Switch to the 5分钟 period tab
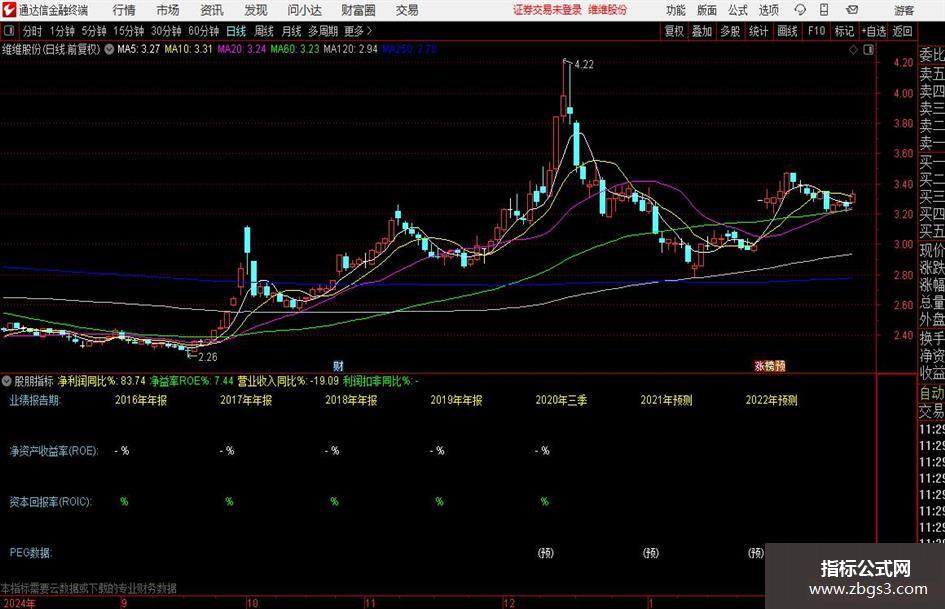 (x=94, y=31)
